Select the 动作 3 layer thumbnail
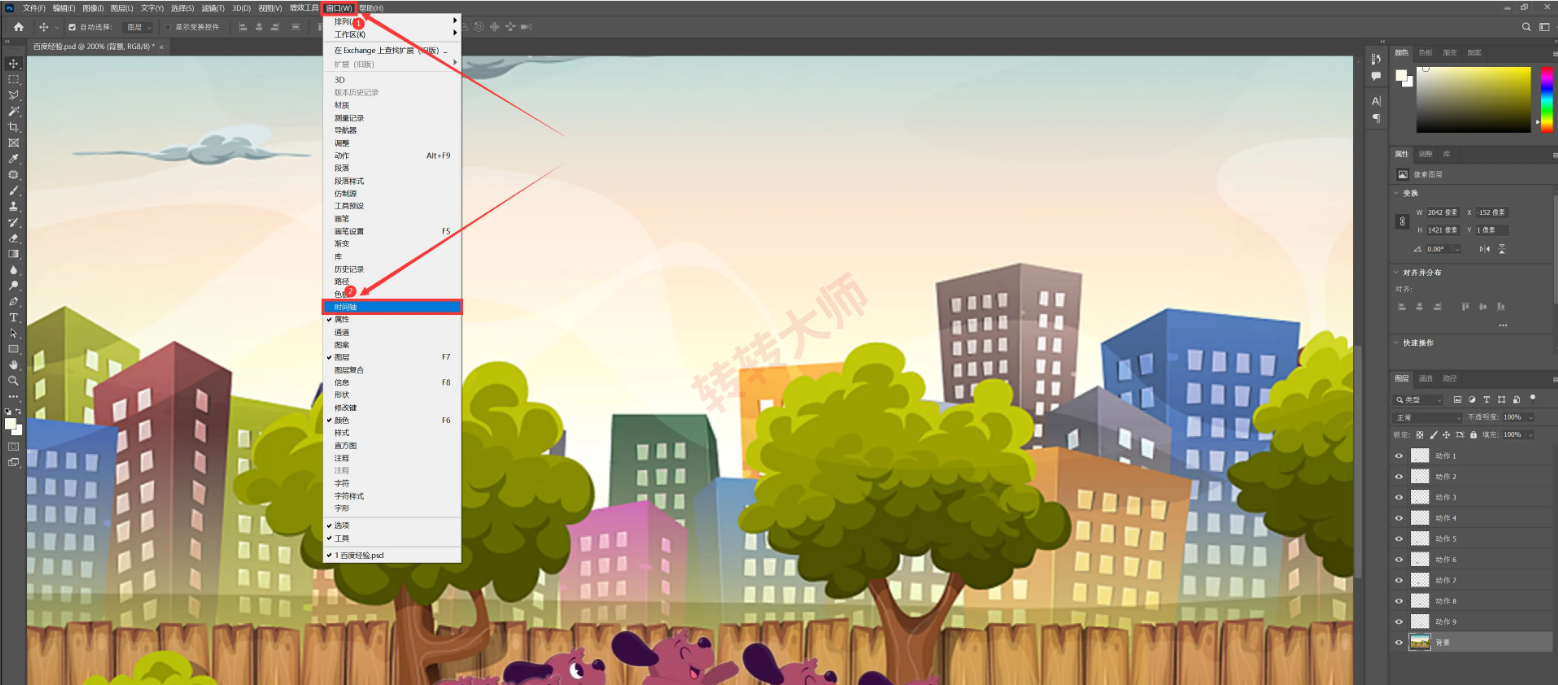This screenshot has height=685, width=1558. click(x=1420, y=497)
